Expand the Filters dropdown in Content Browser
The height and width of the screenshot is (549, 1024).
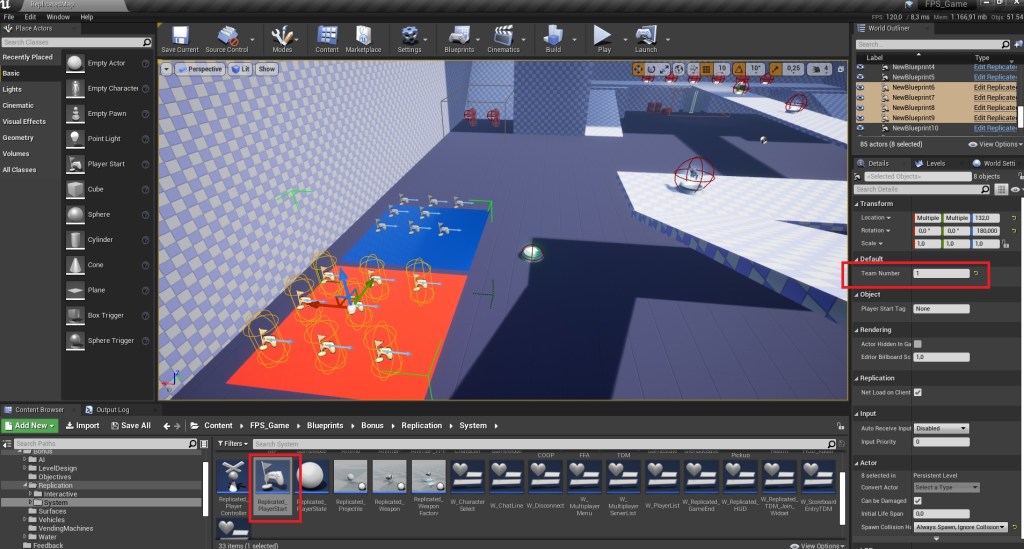click(x=233, y=443)
